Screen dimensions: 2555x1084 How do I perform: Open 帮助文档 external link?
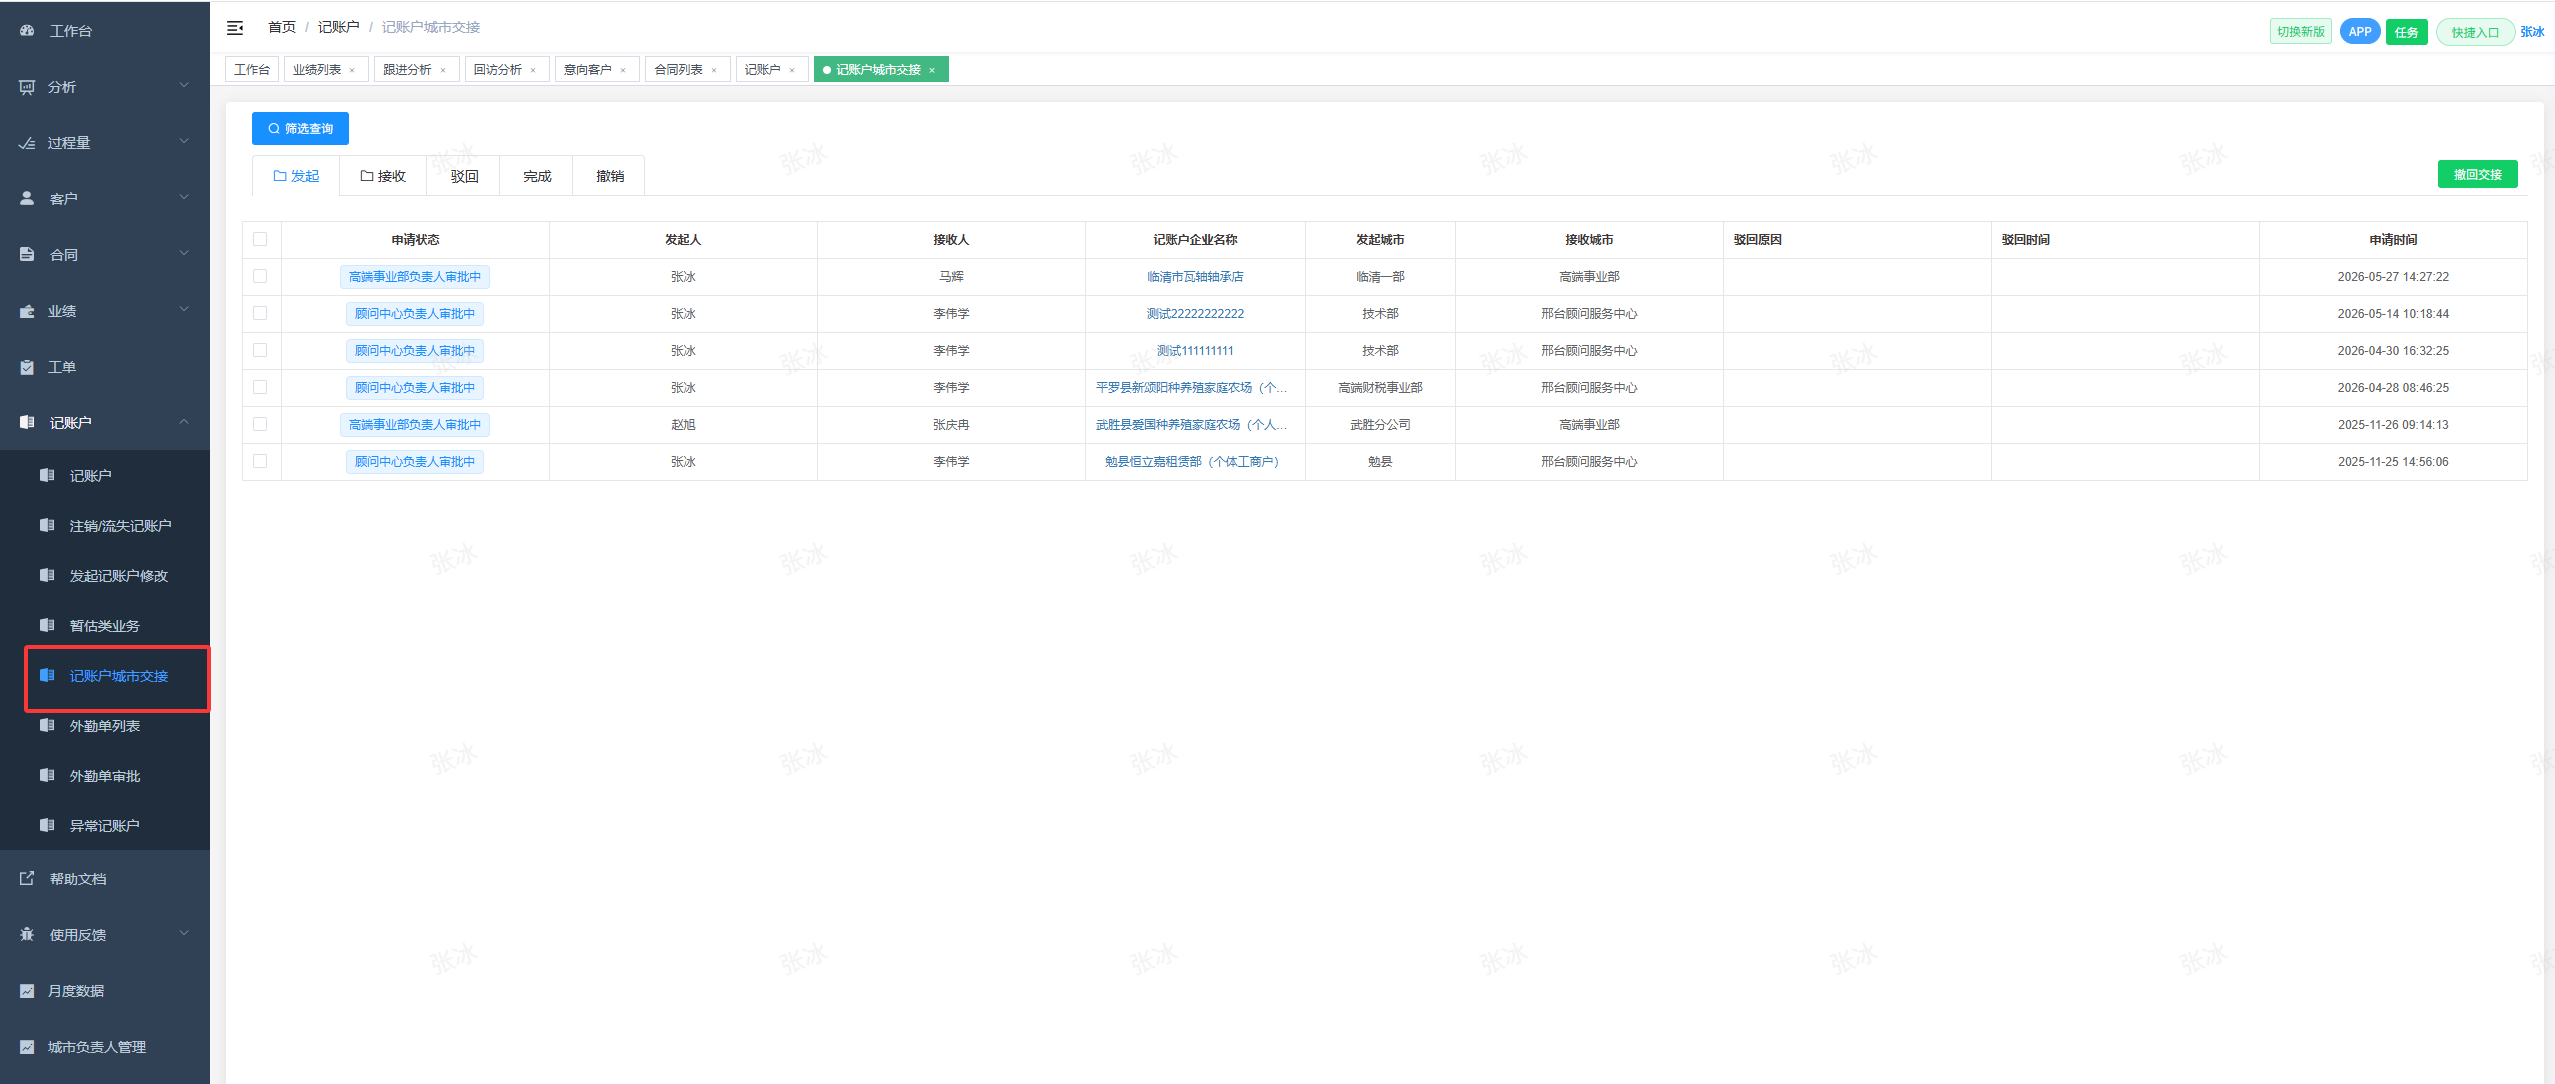pos(105,879)
